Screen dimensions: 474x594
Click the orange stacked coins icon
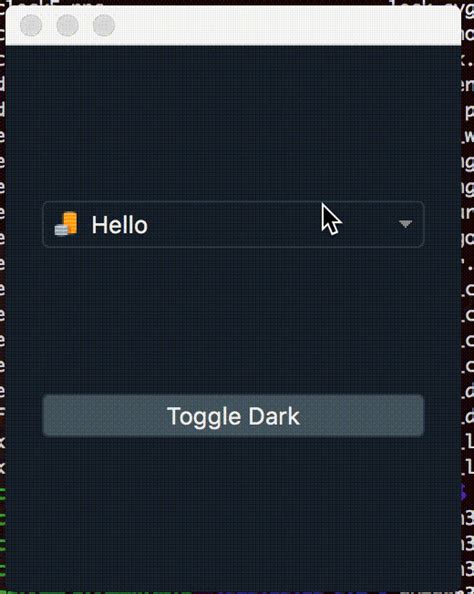69,222
